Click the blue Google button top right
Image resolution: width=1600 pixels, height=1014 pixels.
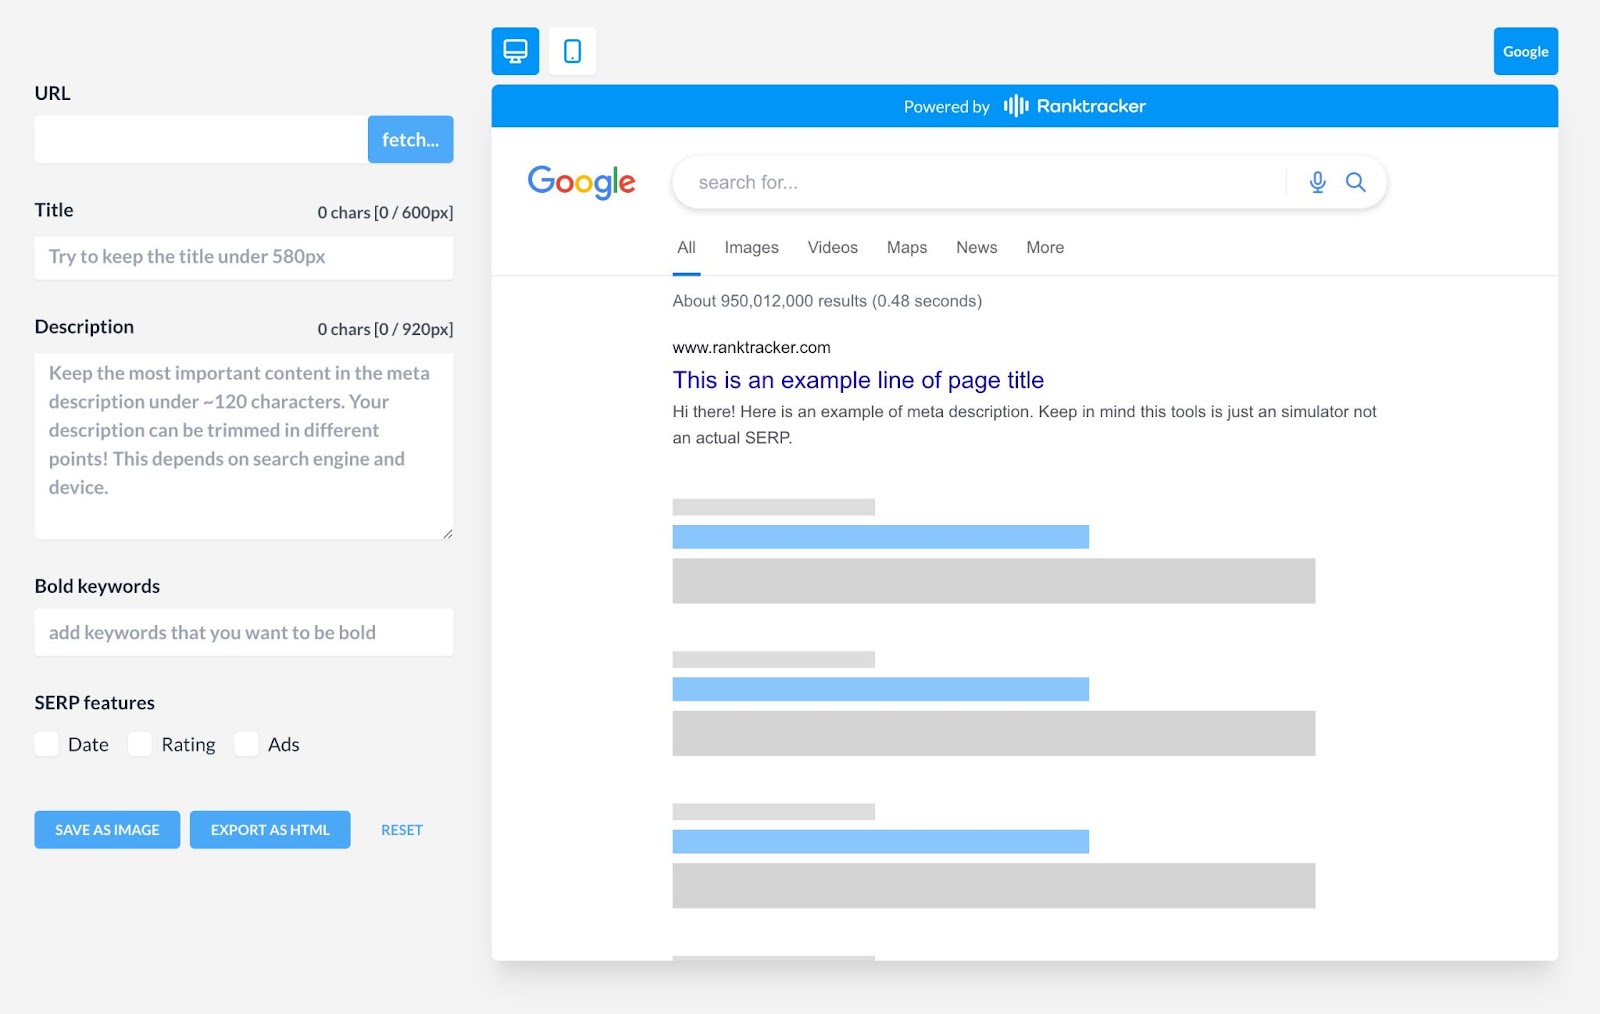pos(1524,50)
